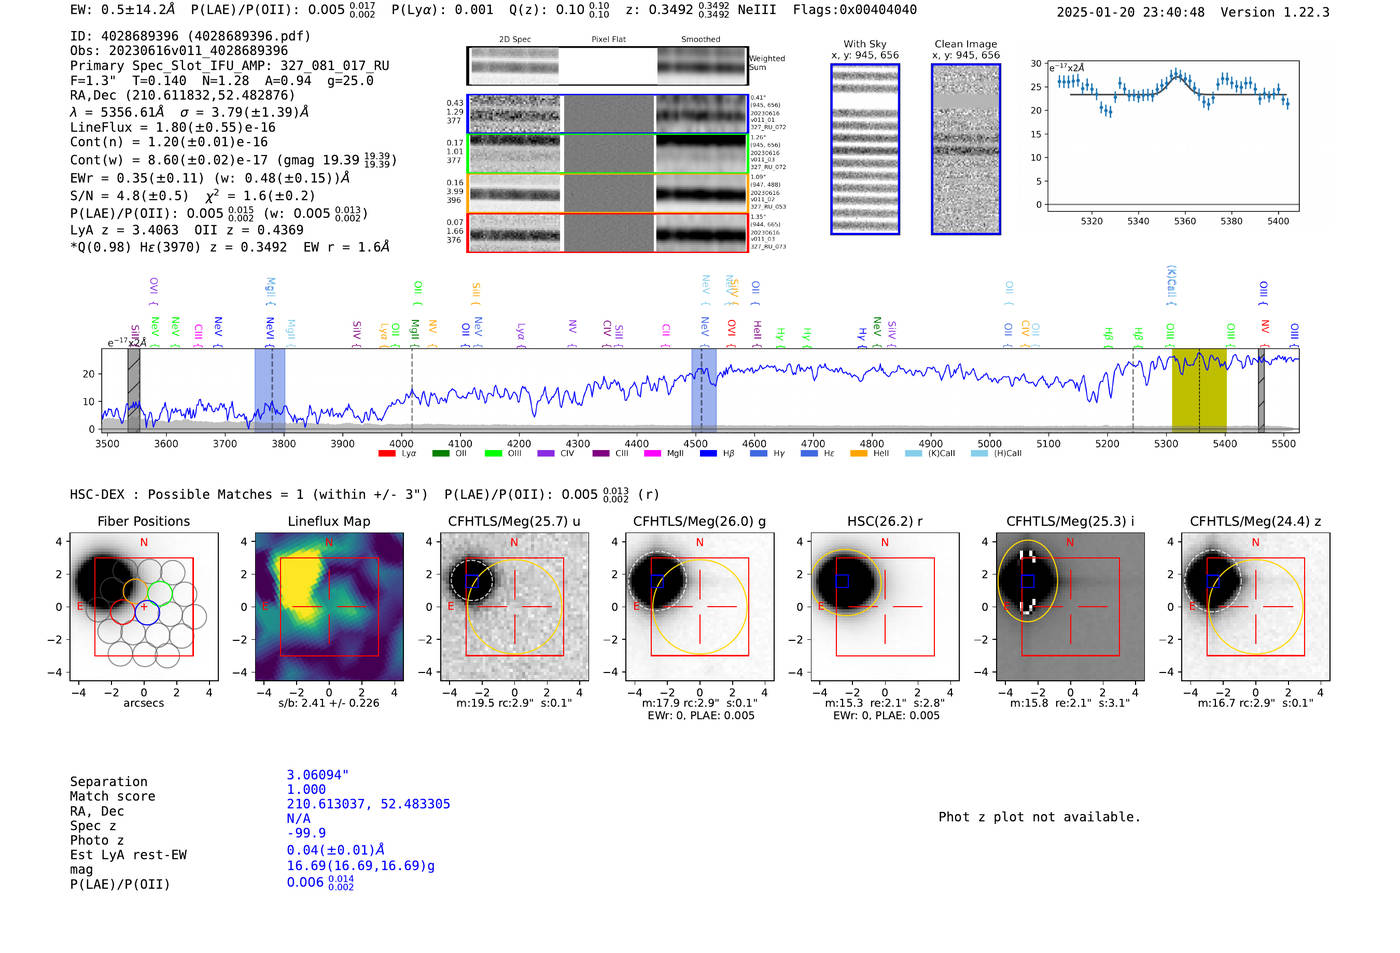Click the (H)CaII legend swatch
Viewport: 1400px width, 953px height.
979,454
